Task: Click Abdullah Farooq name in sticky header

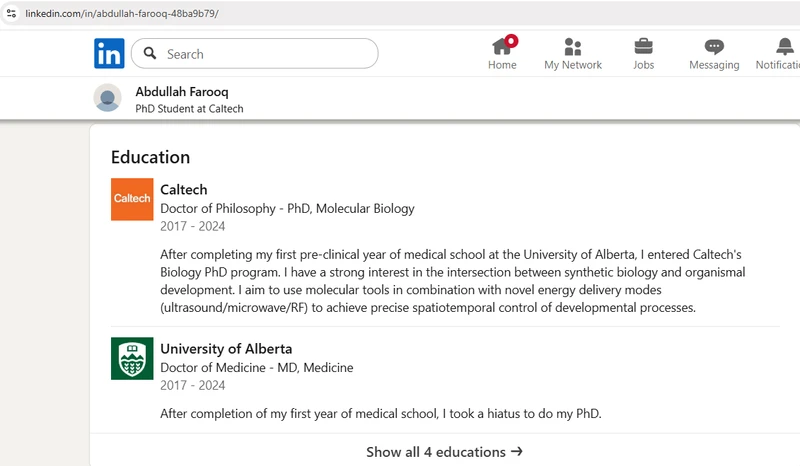Action: (x=181, y=91)
